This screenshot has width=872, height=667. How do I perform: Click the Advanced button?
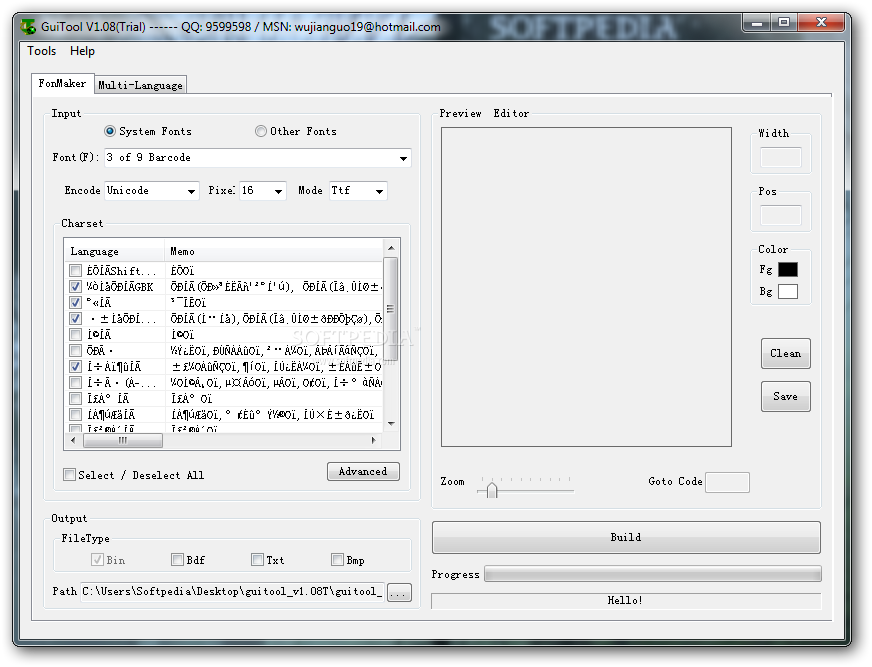(x=363, y=472)
